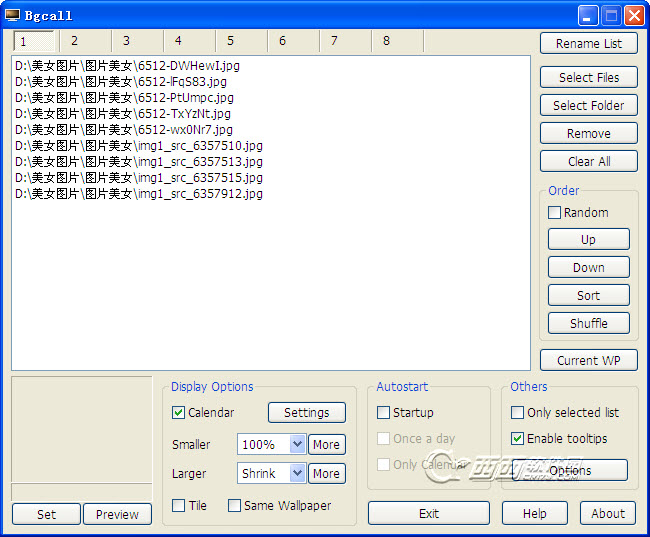Select img1_src_6357513.jpg entry
Image resolution: width=650 pixels, height=537 pixels.
click(139, 162)
